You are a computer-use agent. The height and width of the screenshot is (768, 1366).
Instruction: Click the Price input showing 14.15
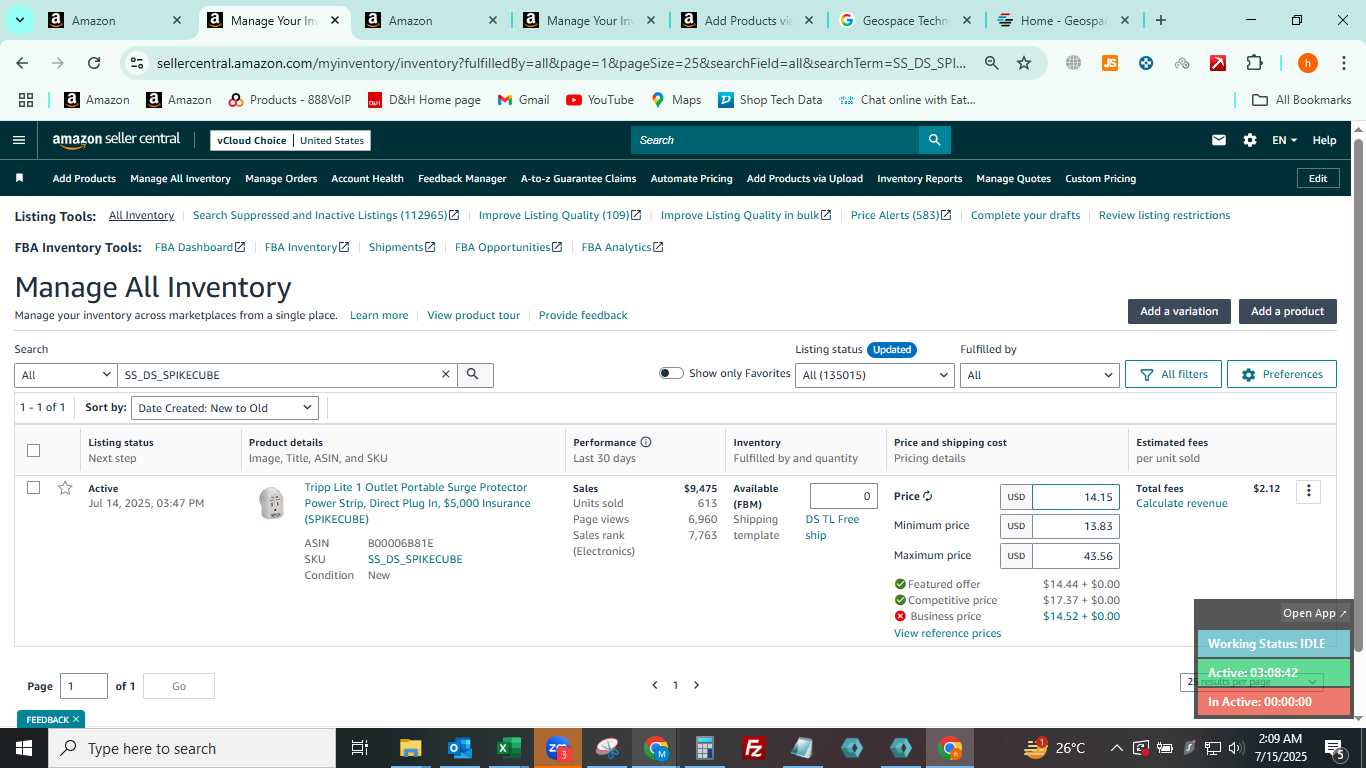pyautogui.click(x=1075, y=497)
